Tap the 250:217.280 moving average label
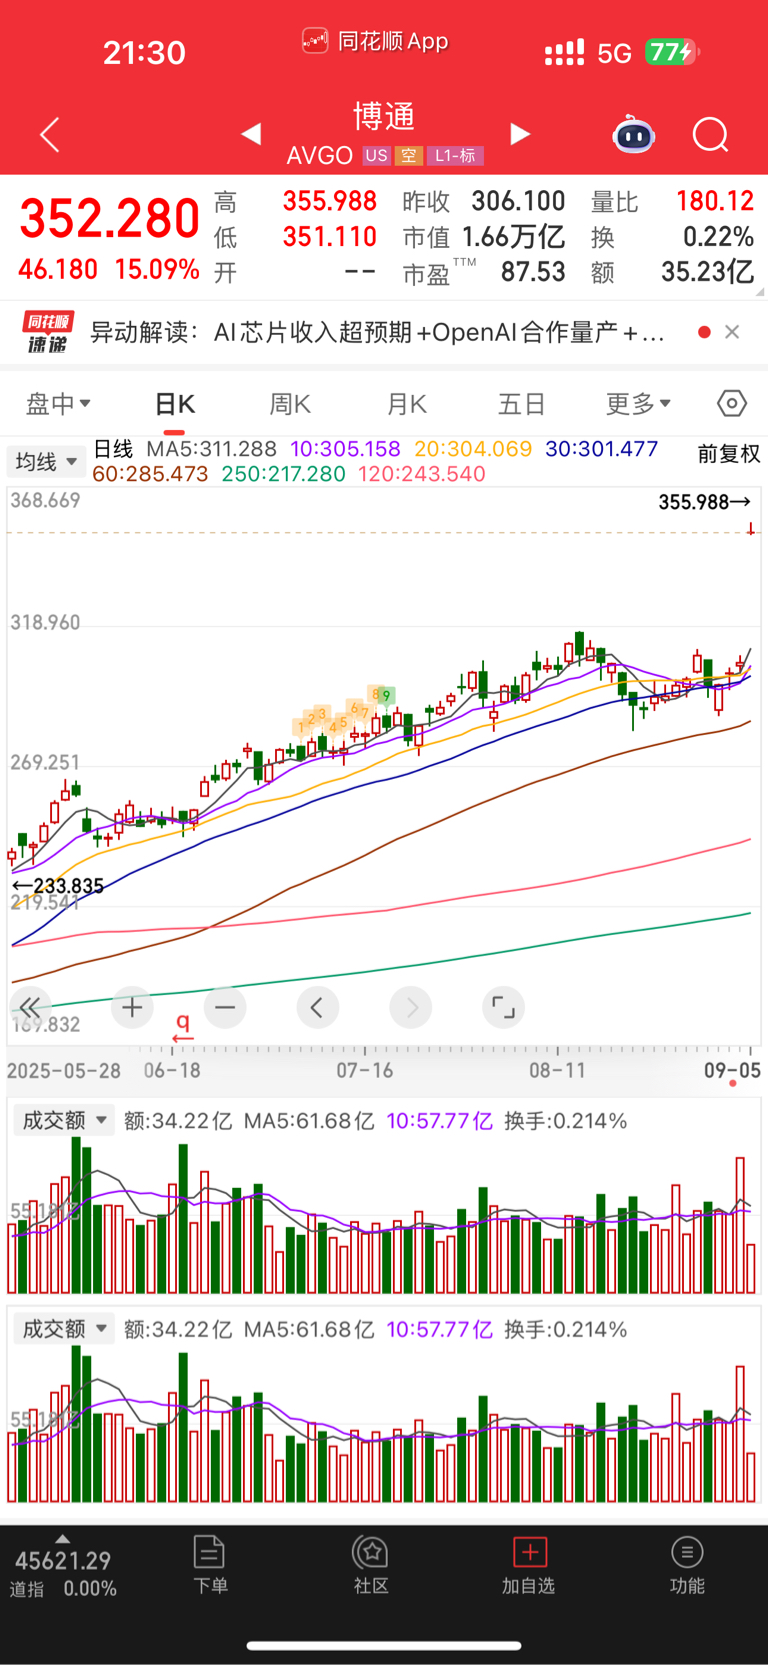Screen dimensions: 768x1665 [283, 474]
